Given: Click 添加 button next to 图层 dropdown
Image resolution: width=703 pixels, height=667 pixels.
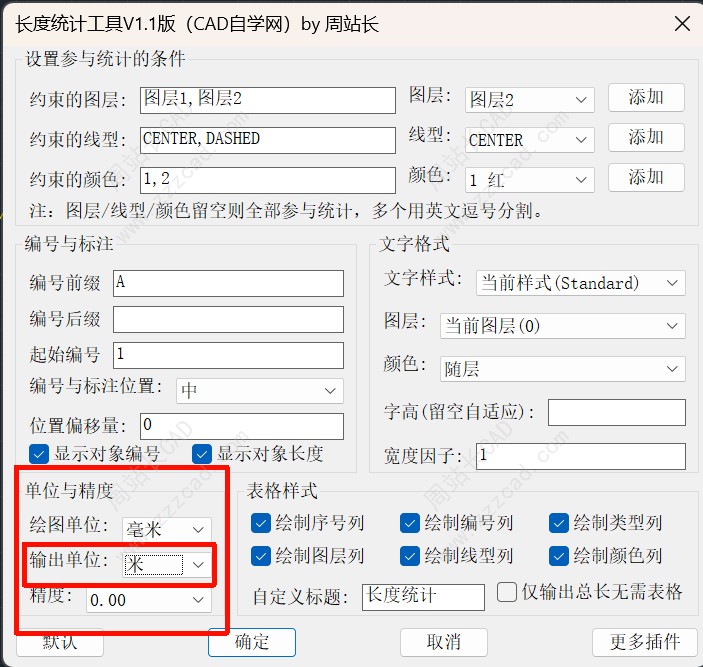Looking at the screenshot, I should [x=645, y=97].
